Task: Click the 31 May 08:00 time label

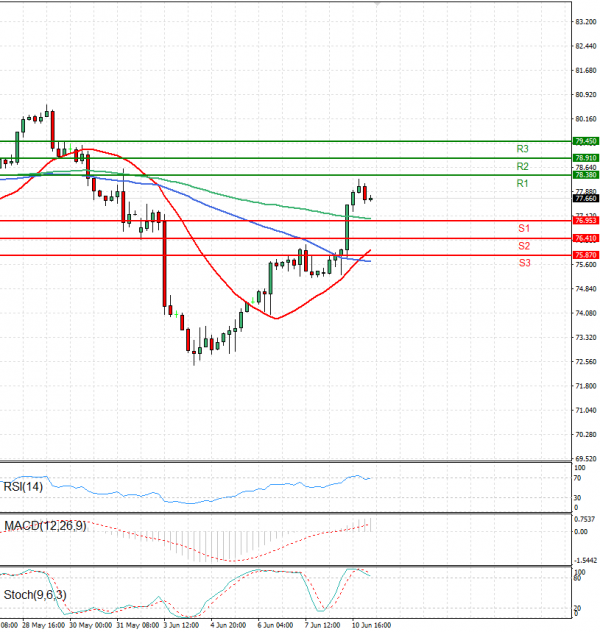Action: coord(138,625)
